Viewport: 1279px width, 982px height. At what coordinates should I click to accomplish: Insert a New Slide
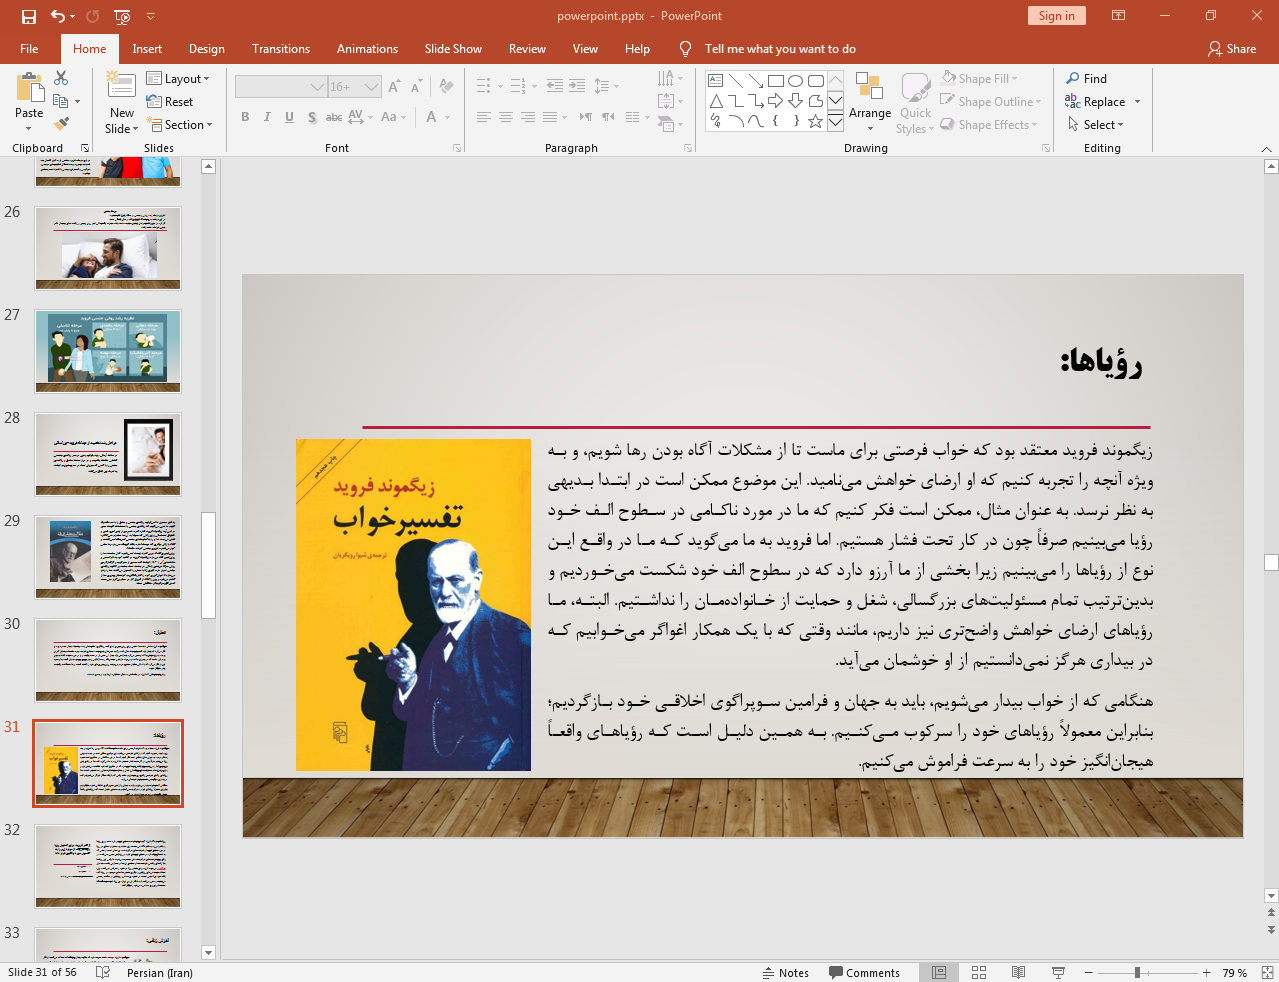coord(121,102)
